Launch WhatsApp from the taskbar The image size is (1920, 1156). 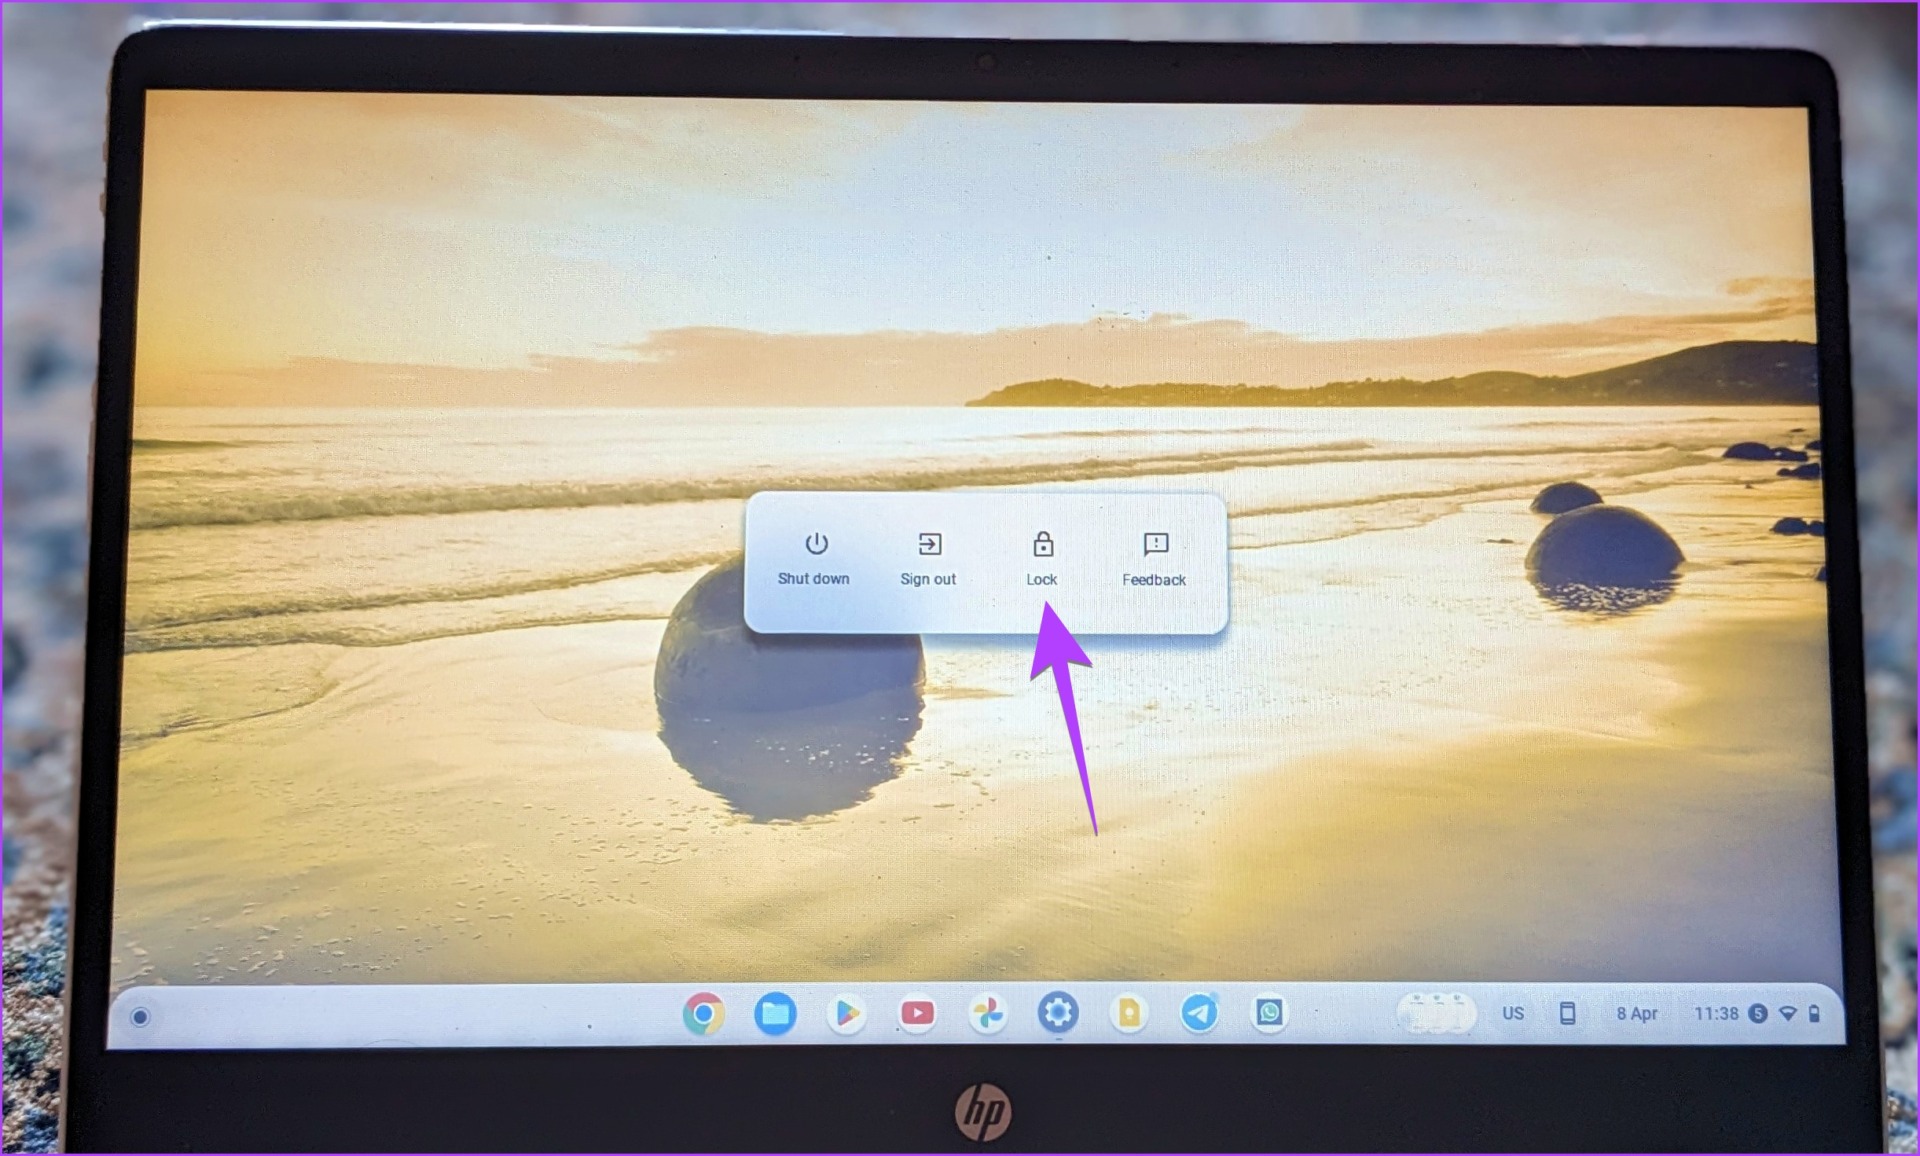(x=1268, y=1013)
